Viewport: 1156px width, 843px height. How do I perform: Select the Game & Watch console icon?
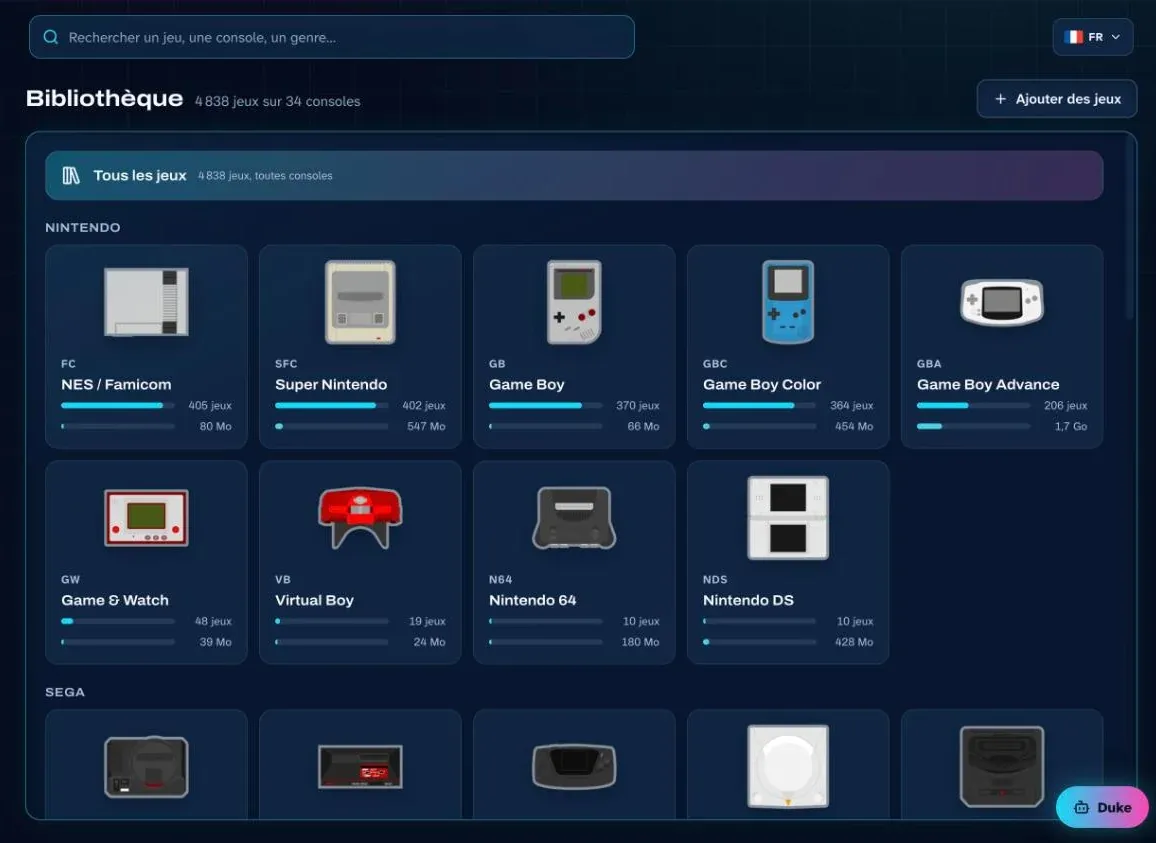click(x=146, y=518)
